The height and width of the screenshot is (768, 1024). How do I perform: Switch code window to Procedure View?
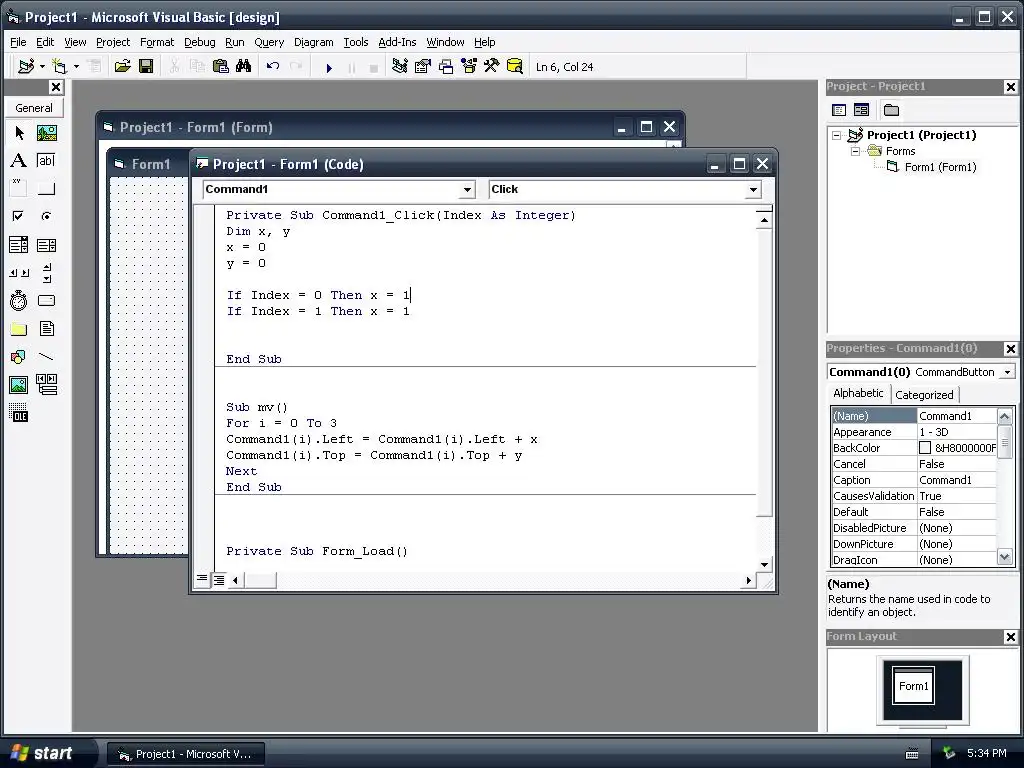pyautogui.click(x=202, y=579)
